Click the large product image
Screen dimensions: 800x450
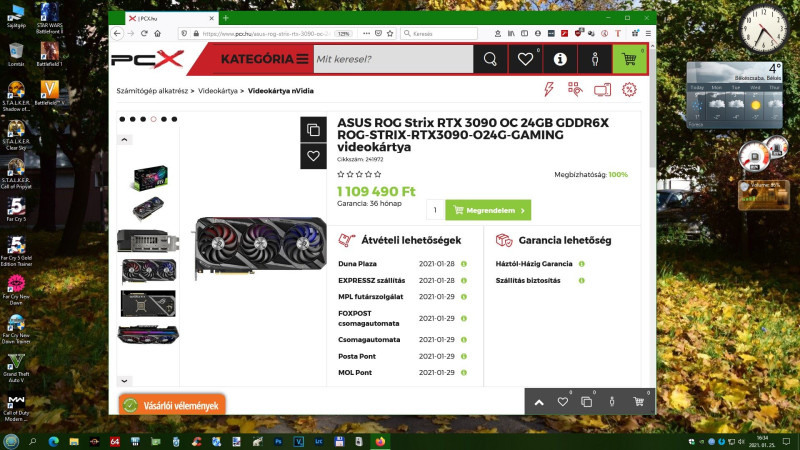260,248
